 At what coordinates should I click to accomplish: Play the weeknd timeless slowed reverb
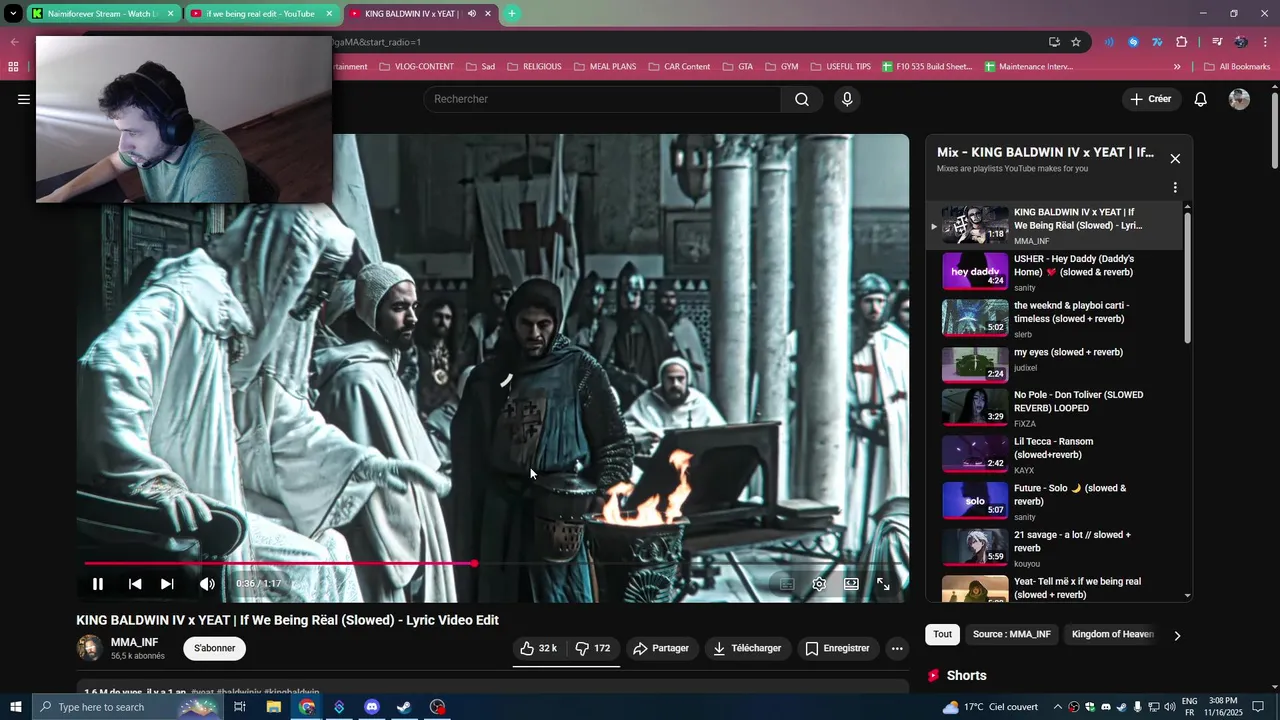coord(1055,318)
